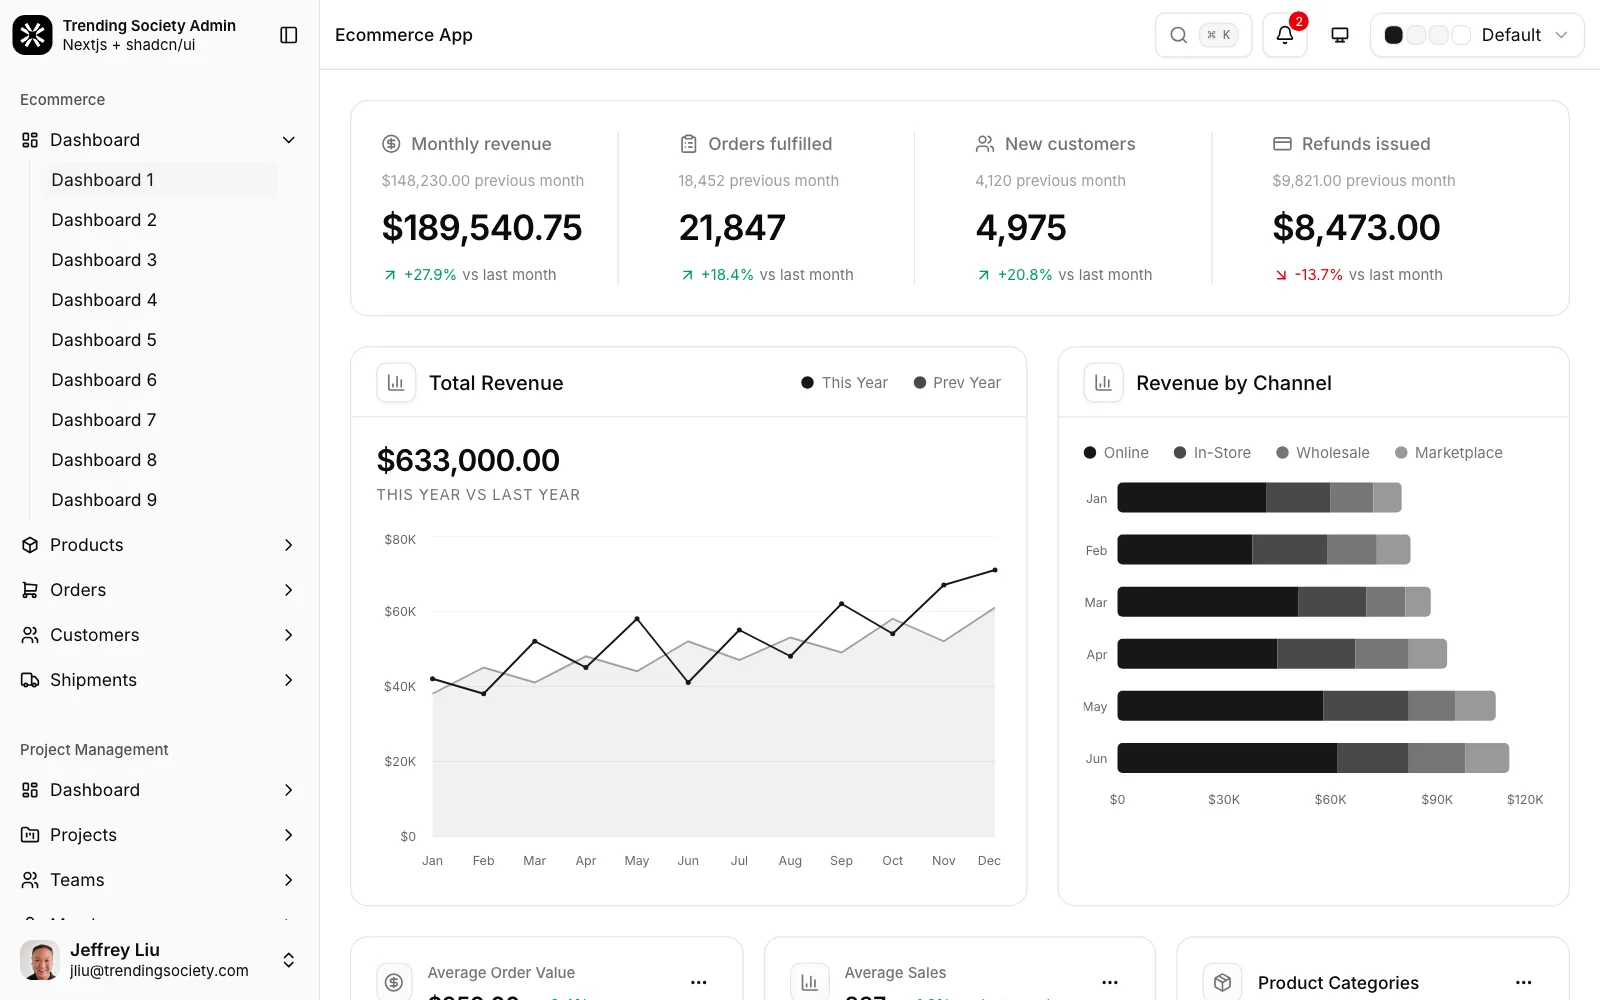Viewport: 1600px width, 1000px height.
Task: Click Jeffrey Liu avatar photo
Action: (x=40, y=960)
